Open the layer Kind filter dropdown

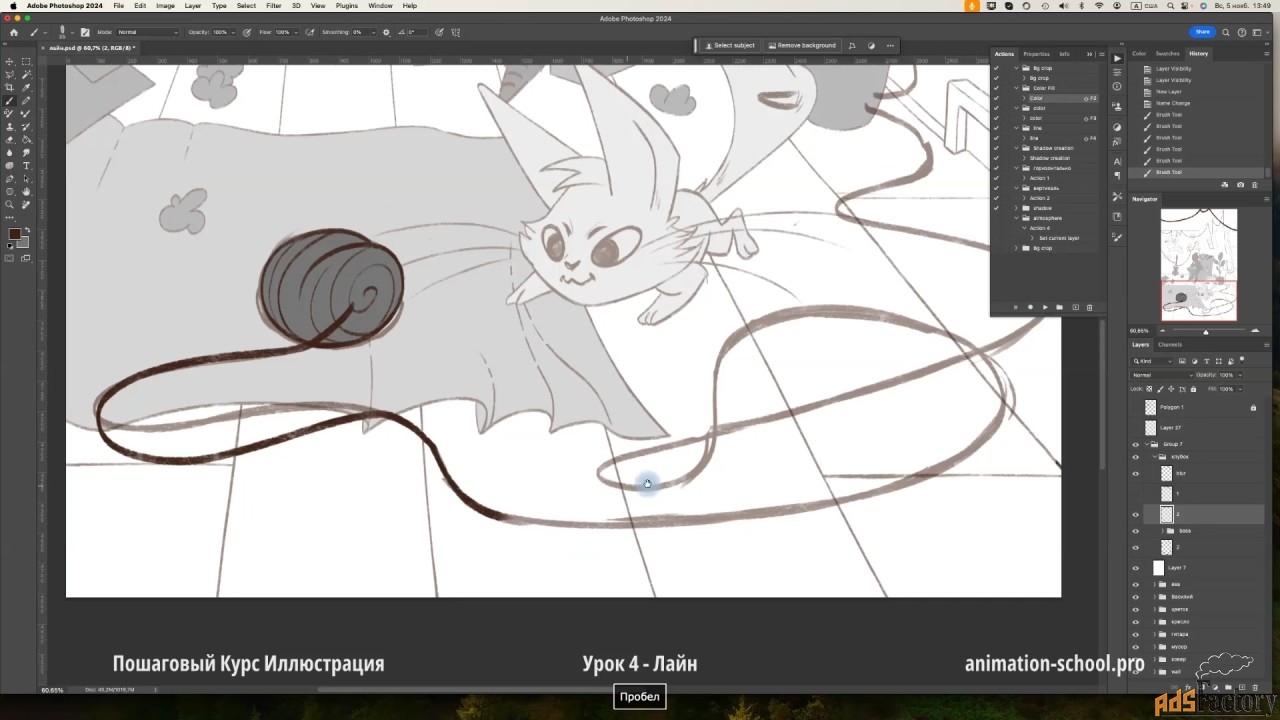pyautogui.click(x=1151, y=361)
